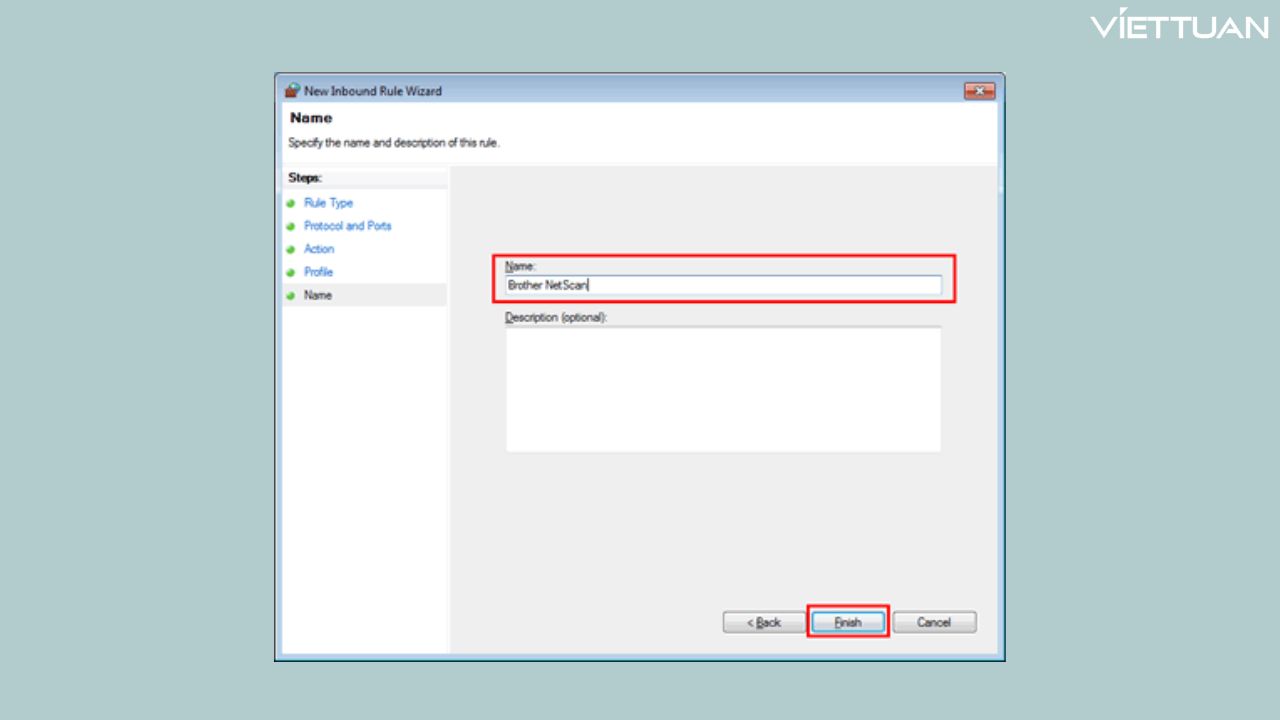Screen dimensions: 1280x720
Task: Cancel the inbound rule wizard
Action: coord(934,622)
